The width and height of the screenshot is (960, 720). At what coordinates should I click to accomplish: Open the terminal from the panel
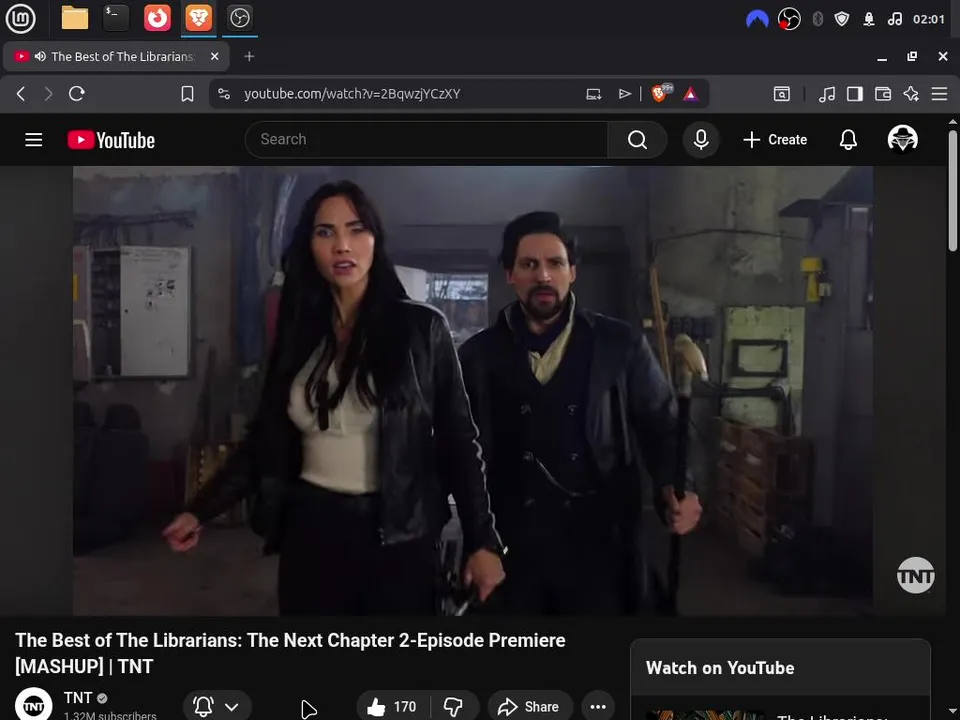(116, 18)
